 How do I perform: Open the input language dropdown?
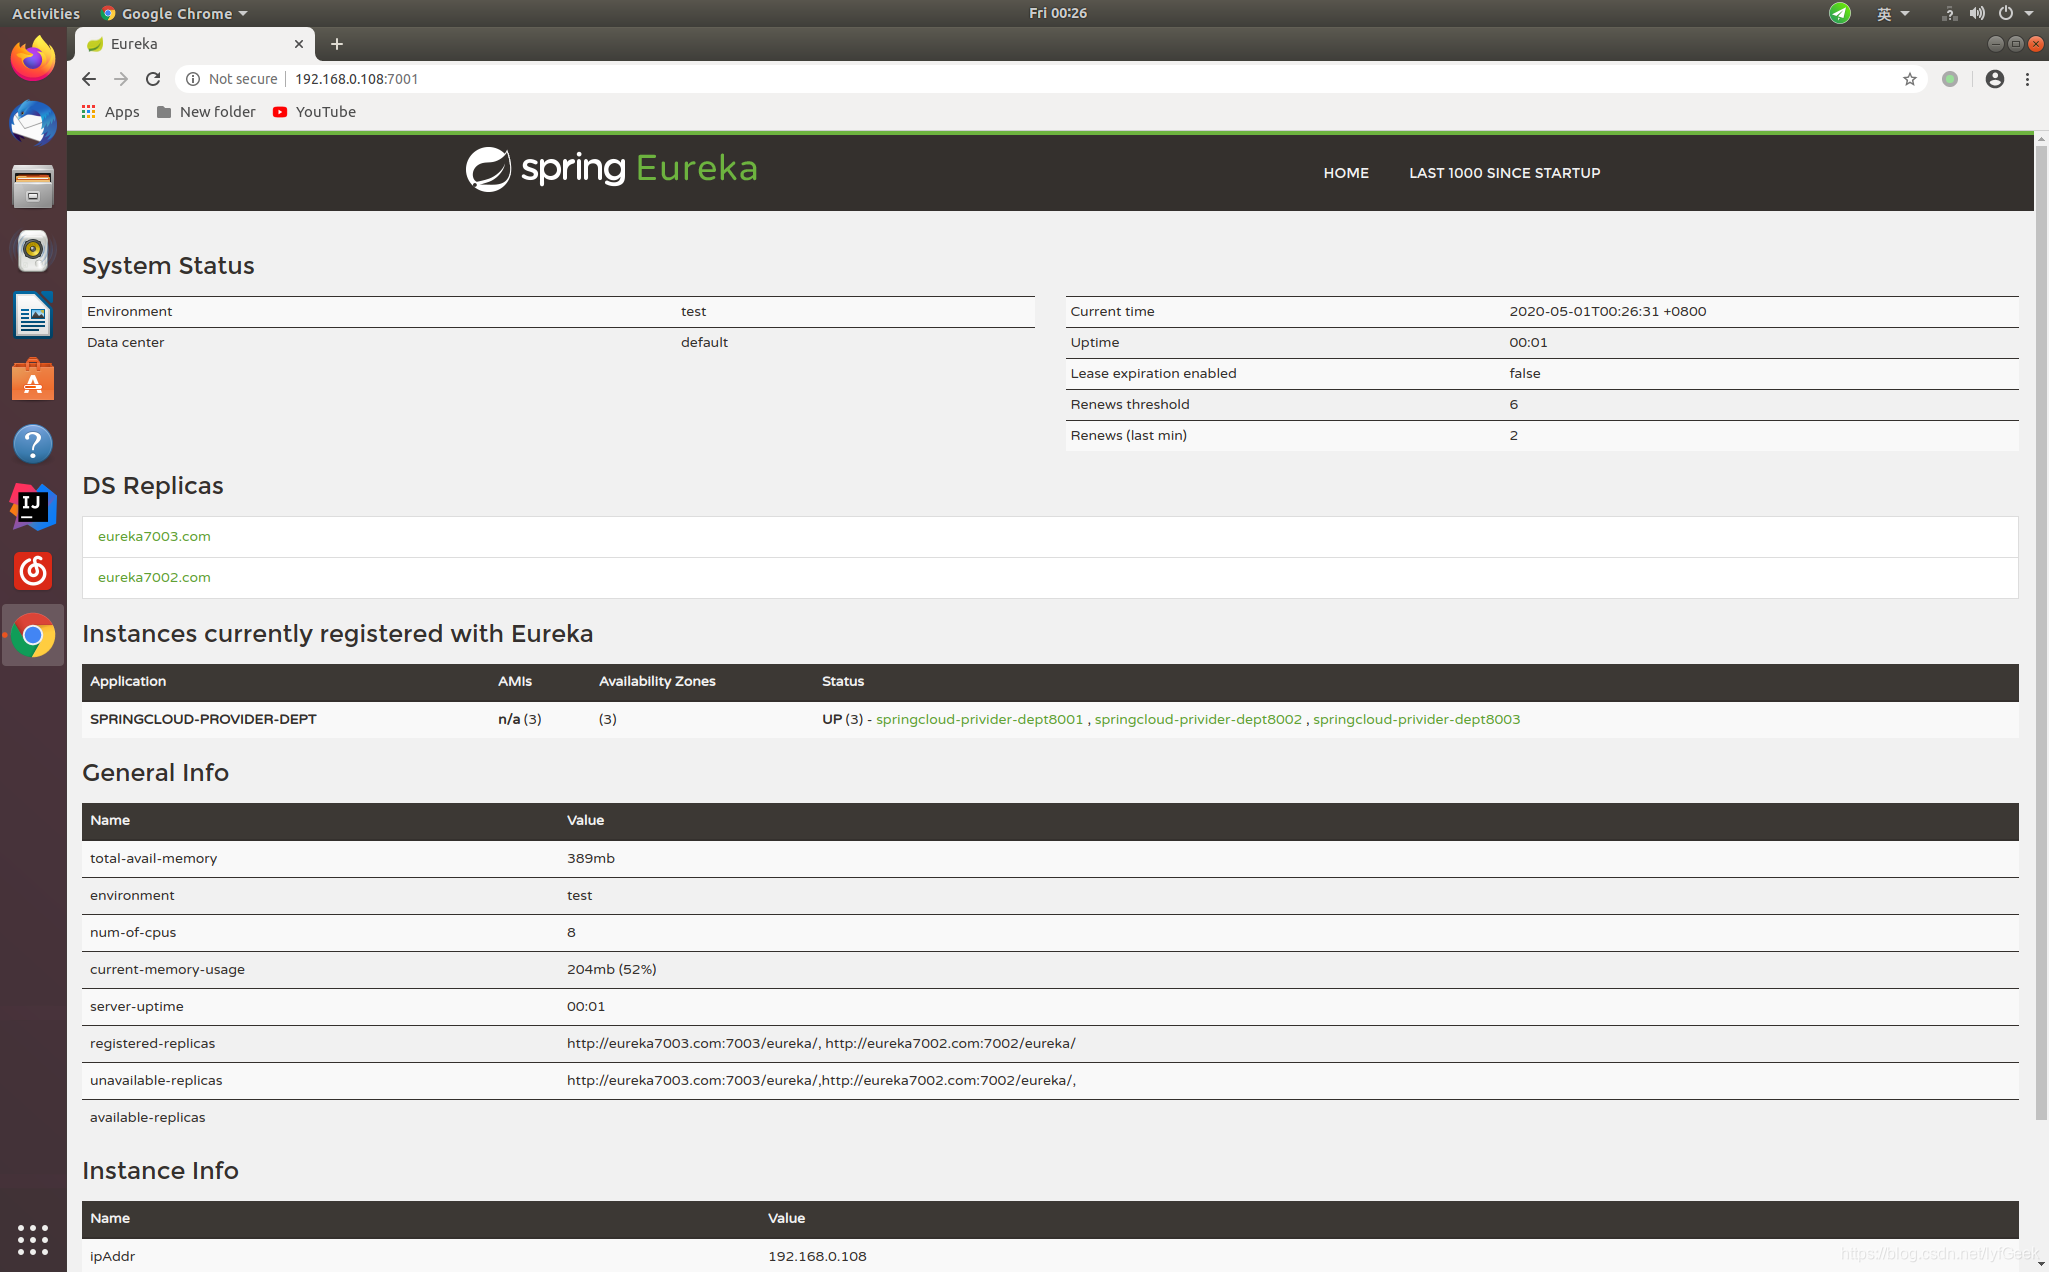[x=1893, y=13]
